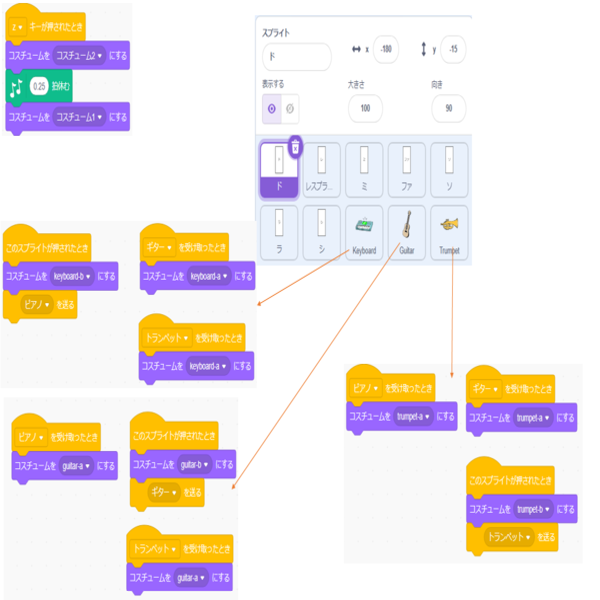The width and height of the screenshot is (600, 600).
Task: Open ピアノ received dropdown above guitar-a block
Action: tap(31, 437)
